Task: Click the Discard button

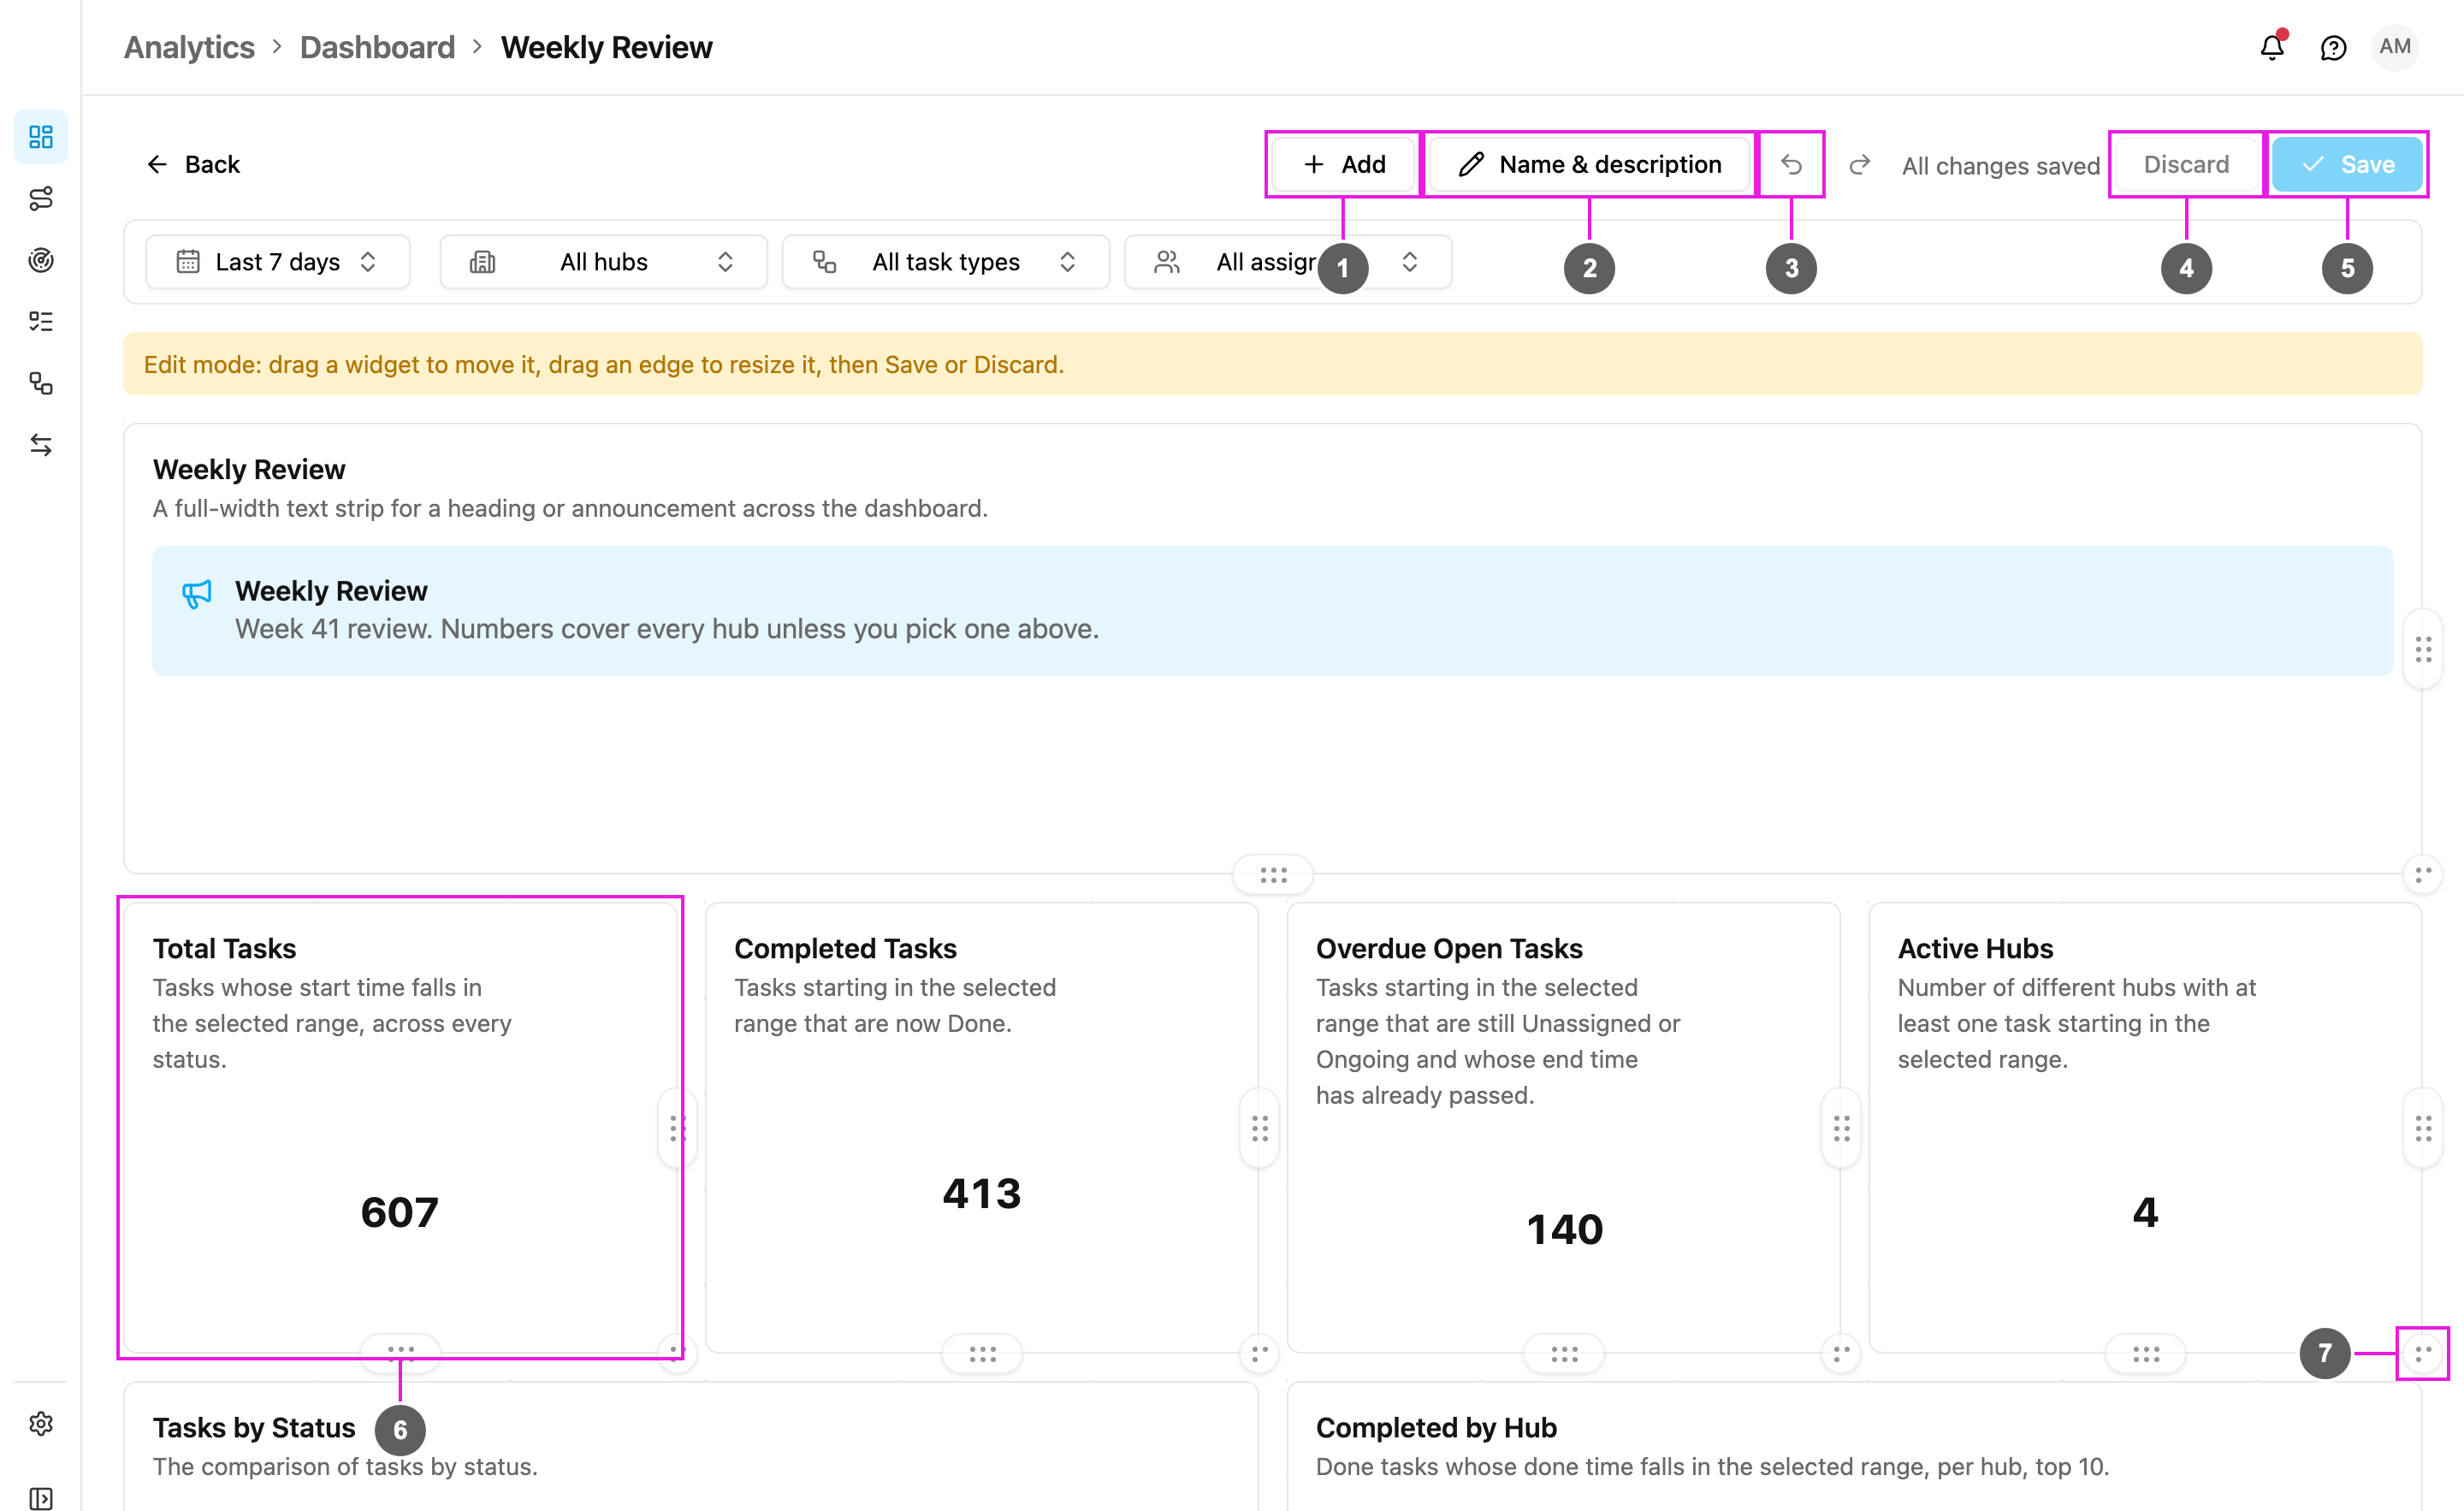Action: [2186, 164]
